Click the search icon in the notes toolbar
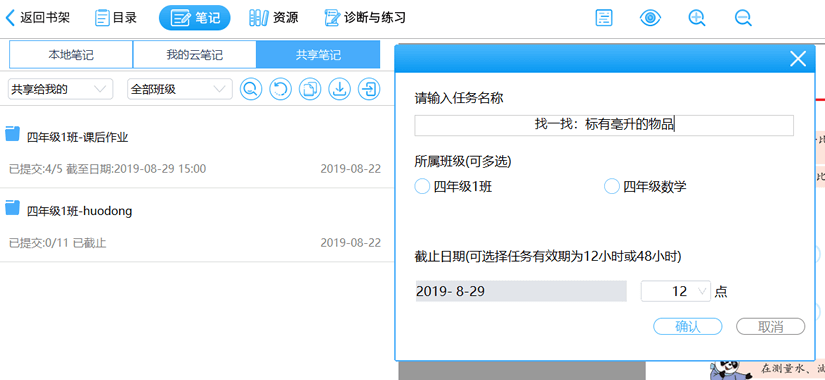This screenshot has height=380, width=825. click(x=251, y=89)
